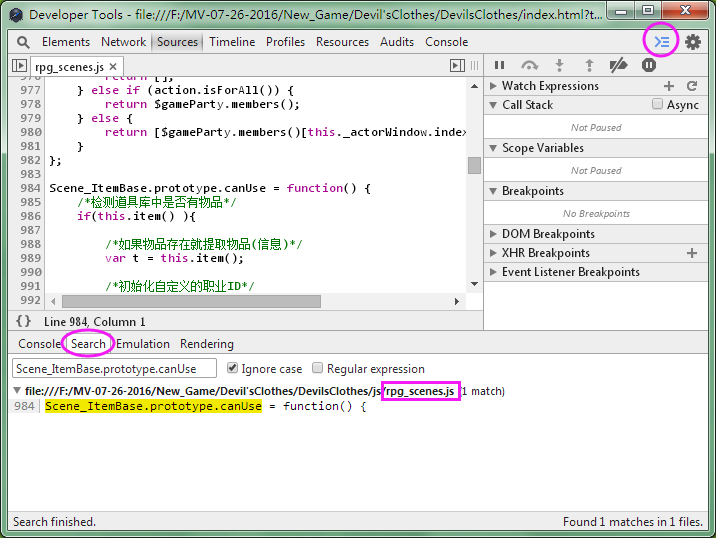Minimize the Developer Tools window
This screenshot has height=538, width=716.
621,11
